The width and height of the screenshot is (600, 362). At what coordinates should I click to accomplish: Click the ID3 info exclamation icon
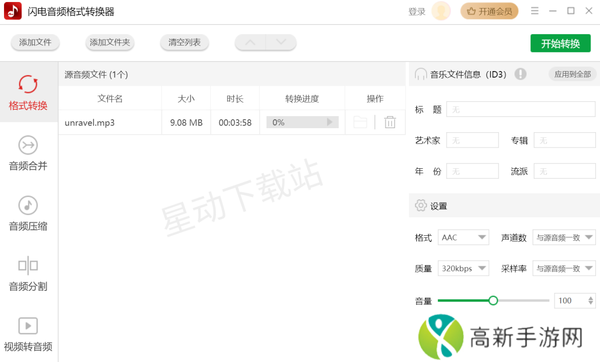[520, 73]
